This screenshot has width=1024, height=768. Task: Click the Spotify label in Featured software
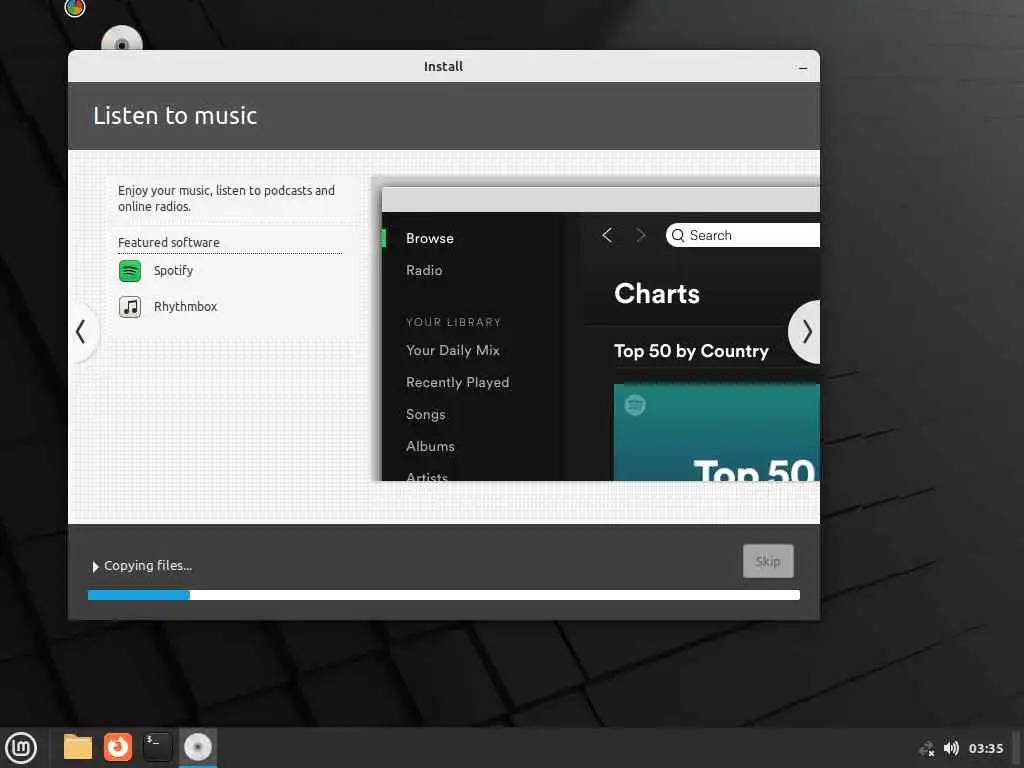pyautogui.click(x=173, y=270)
